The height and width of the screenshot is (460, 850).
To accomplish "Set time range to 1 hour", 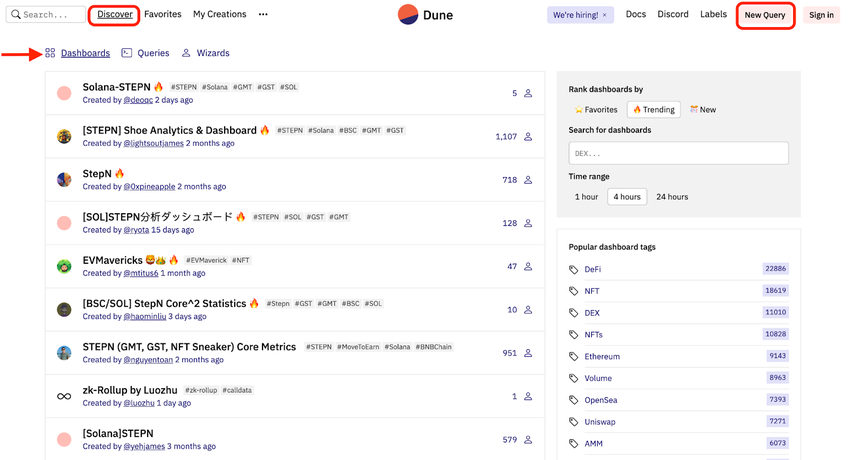I will click(x=586, y=197).
